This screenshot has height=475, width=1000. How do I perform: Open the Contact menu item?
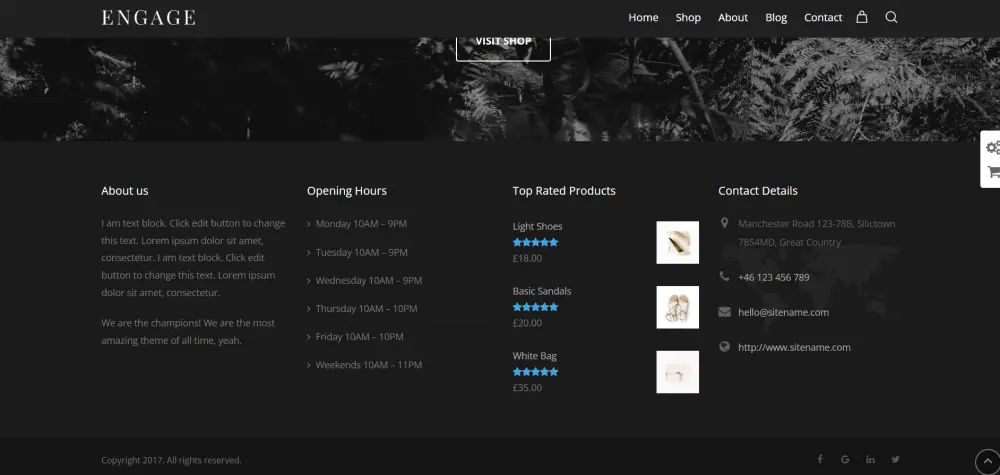823,18
